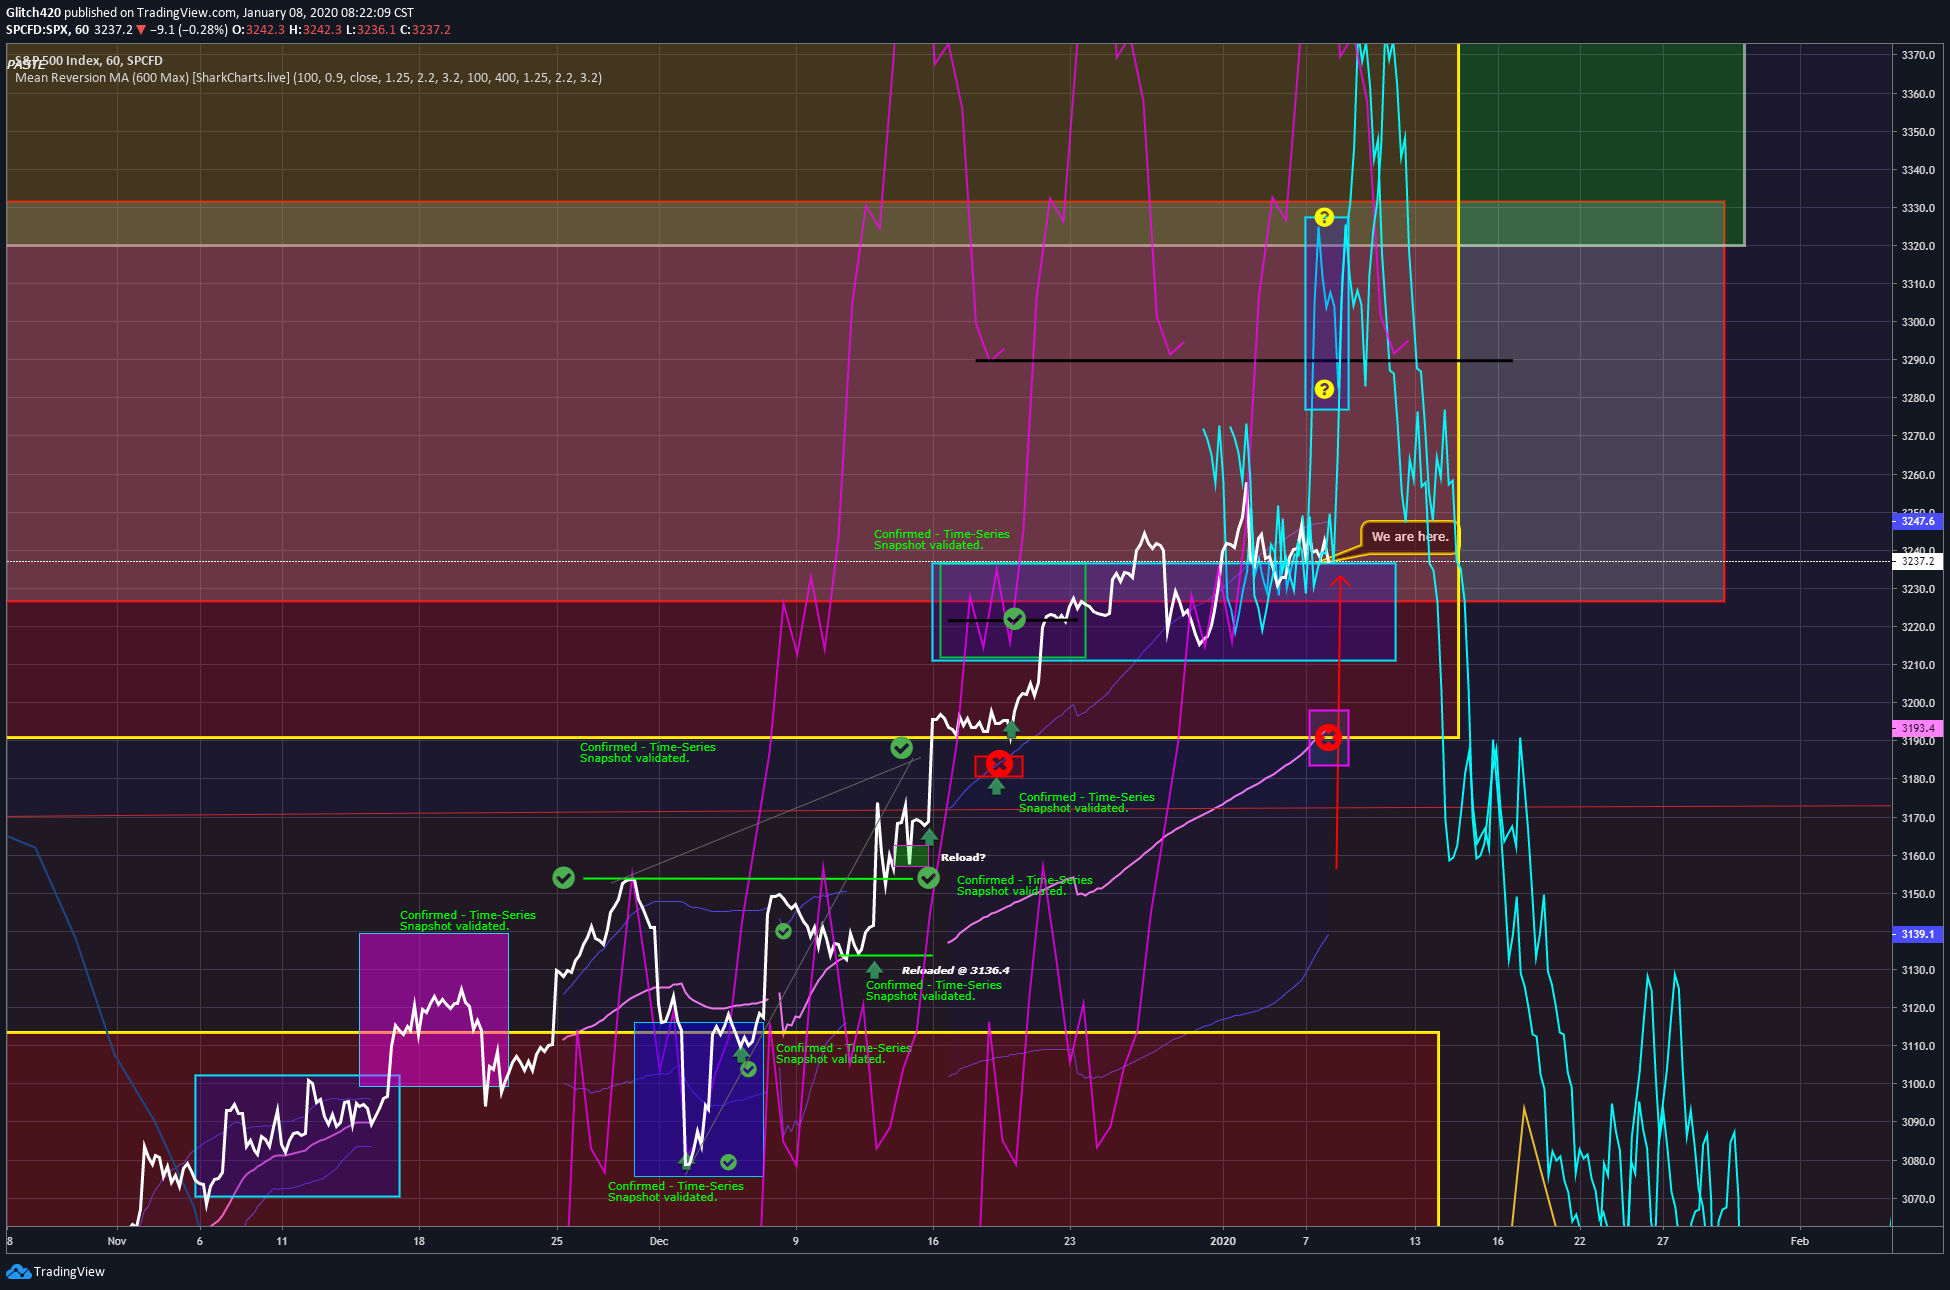
Task: Click green up arrow left of Reloaded @ 3136.4
Action: 874,969
